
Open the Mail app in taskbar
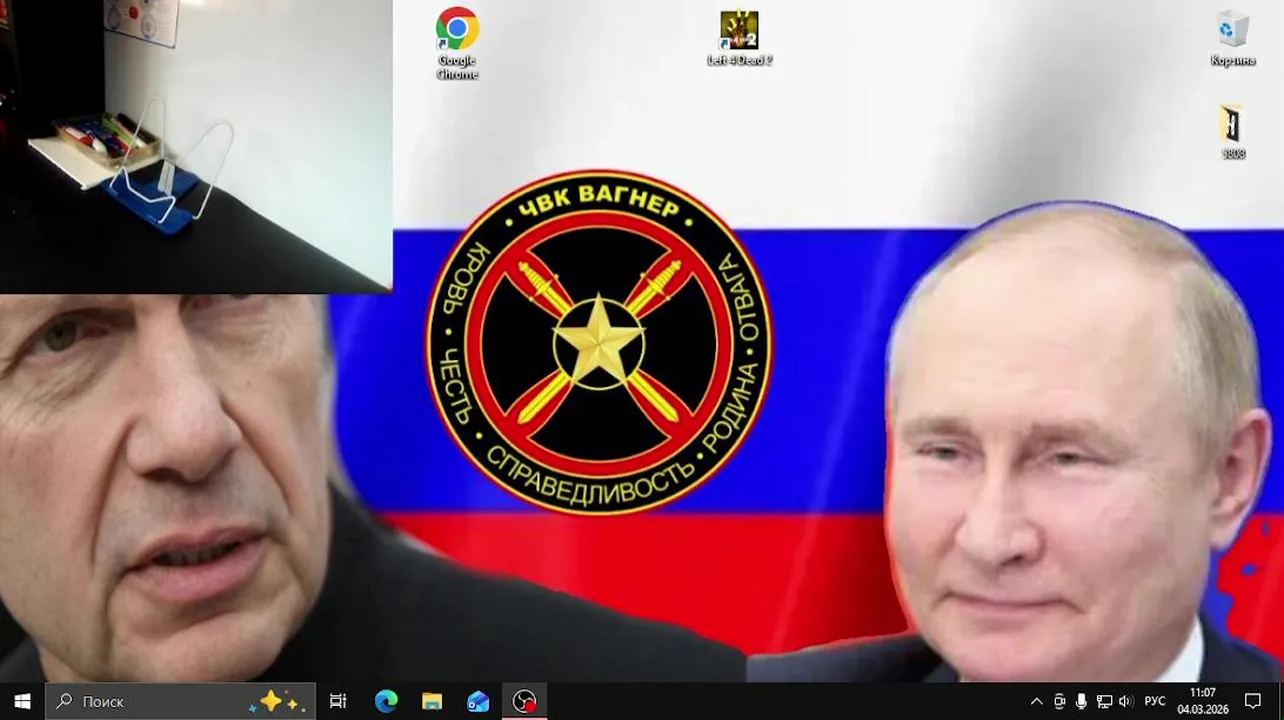tap(478, 701)
